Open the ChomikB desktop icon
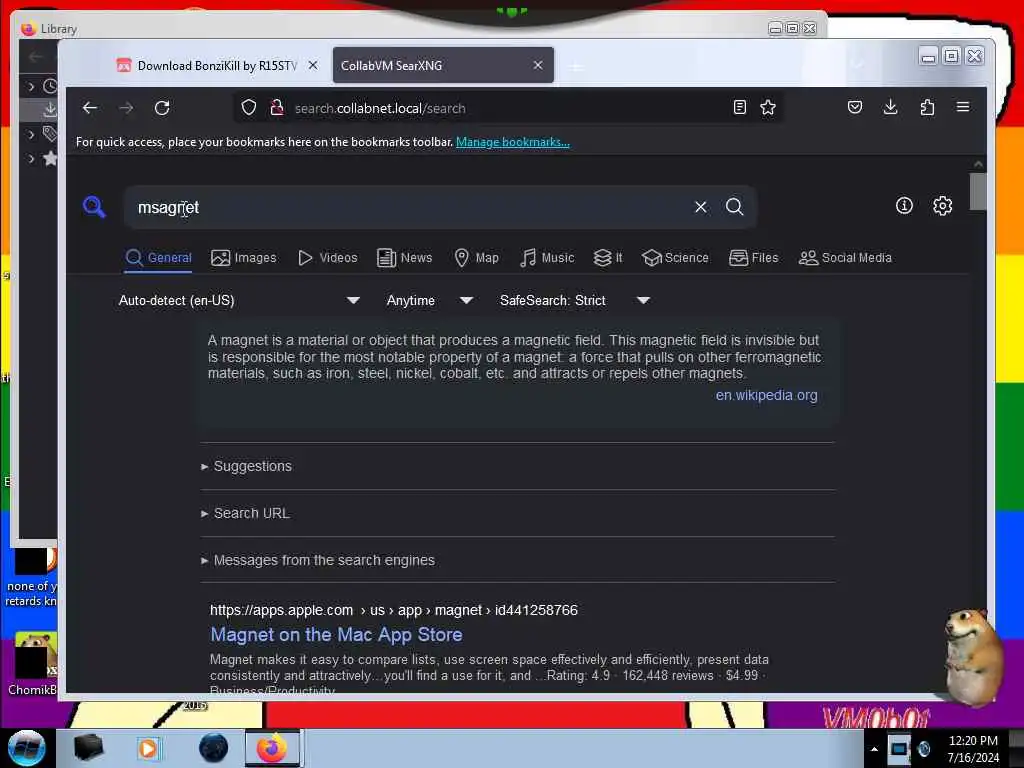 coord(32,664)
